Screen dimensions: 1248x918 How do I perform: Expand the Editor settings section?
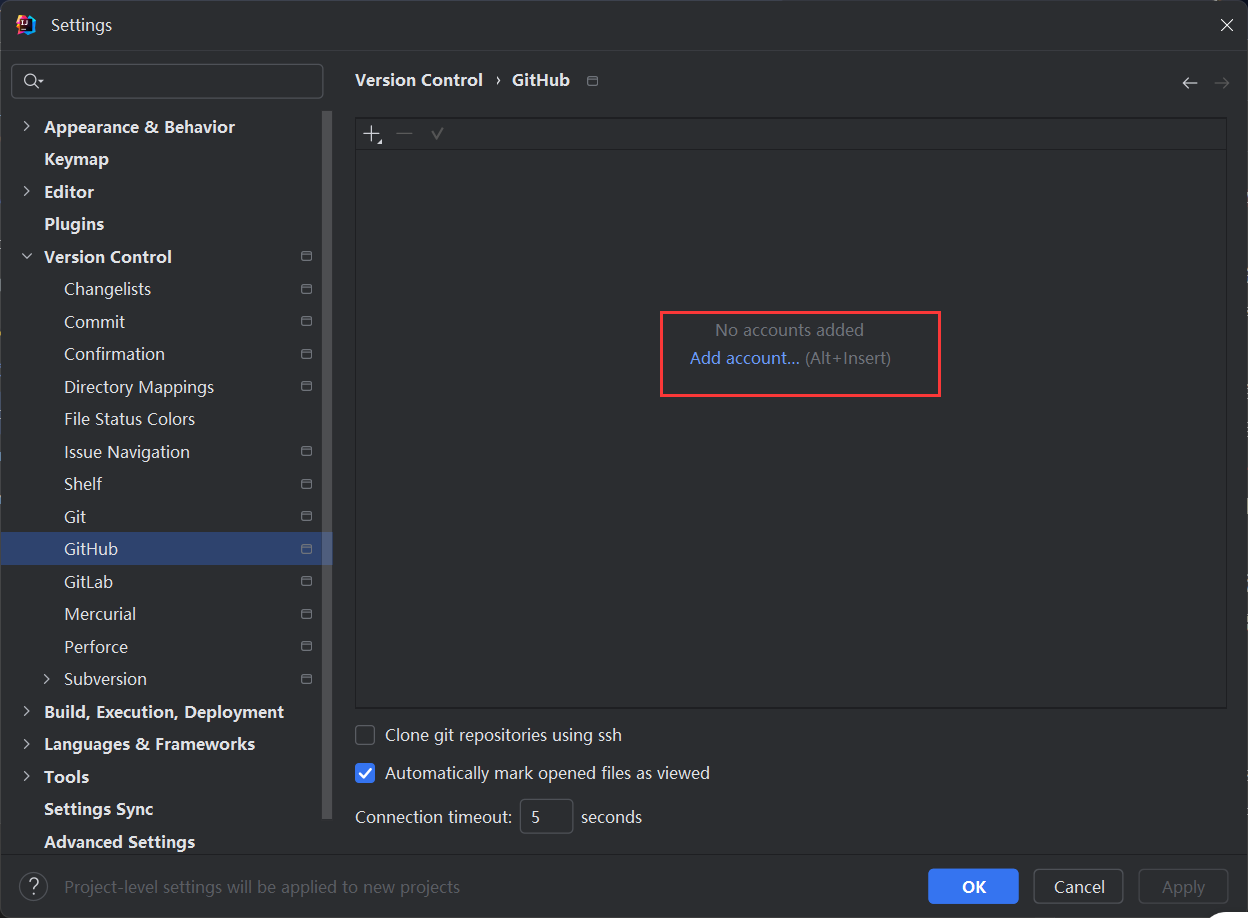pyautogui.click(x=27, y=191)
